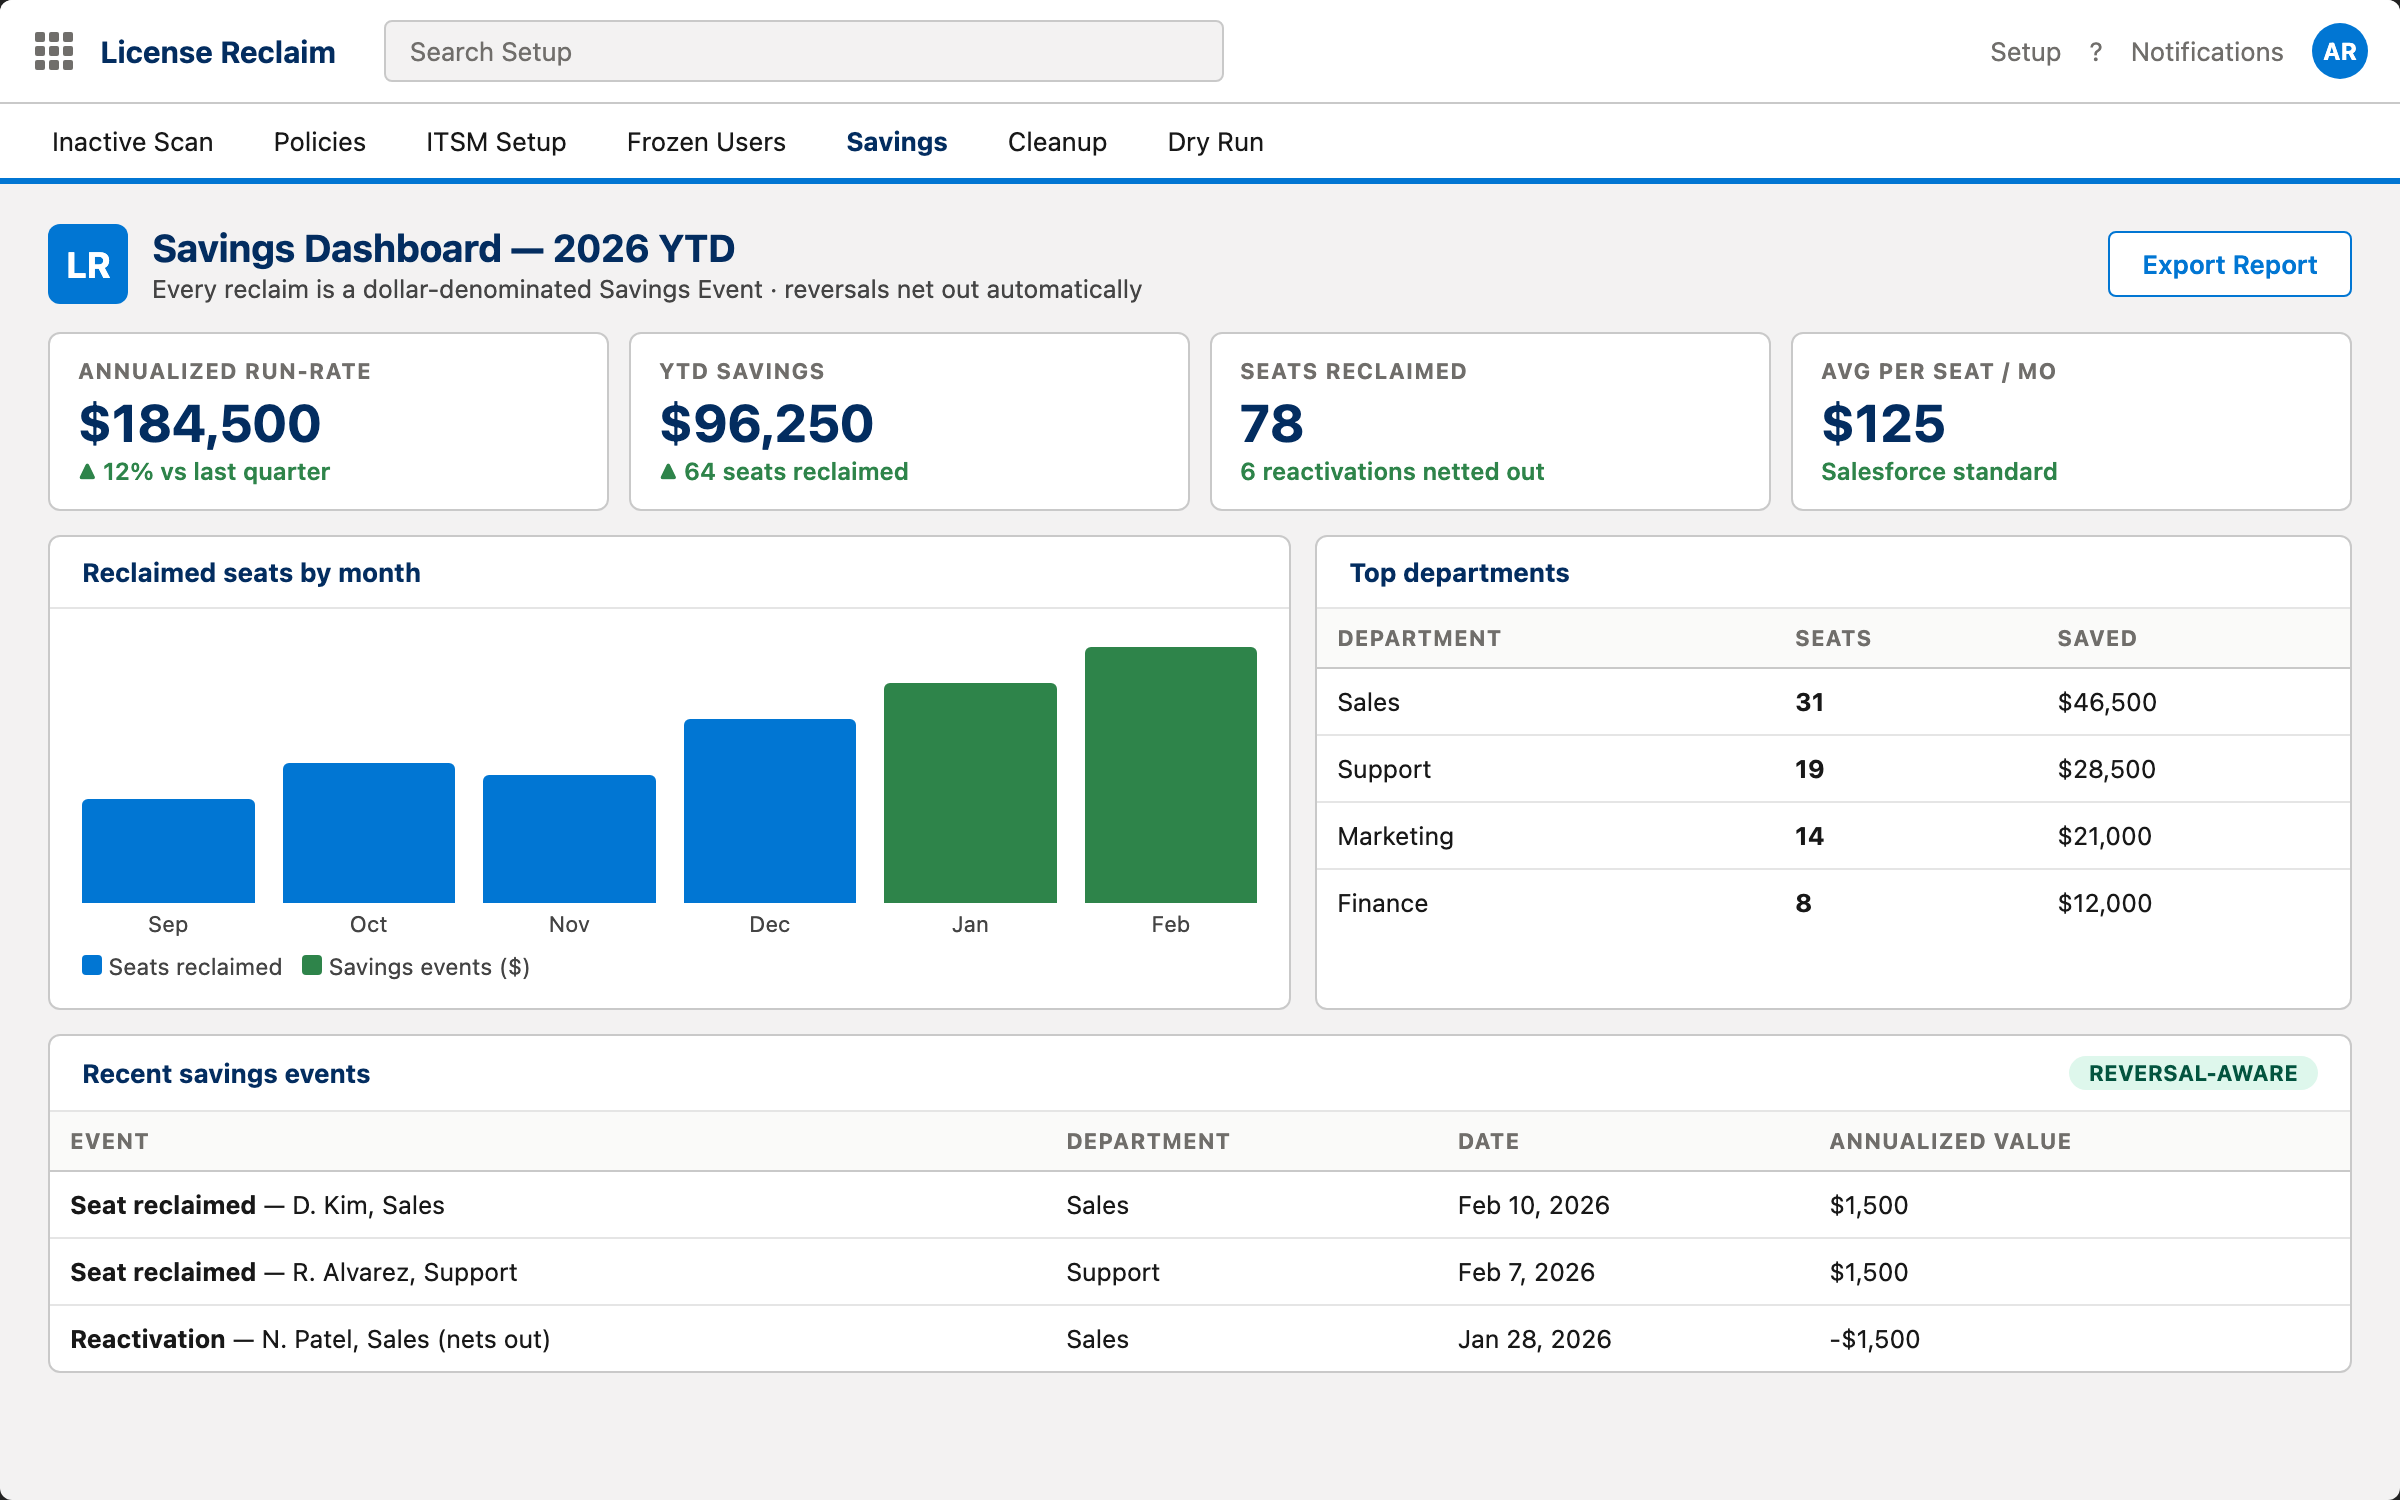Screen dimensions: 2400x1500
Task: Click the $21,000 saved cell
Action: click(x=2104, y=836)
